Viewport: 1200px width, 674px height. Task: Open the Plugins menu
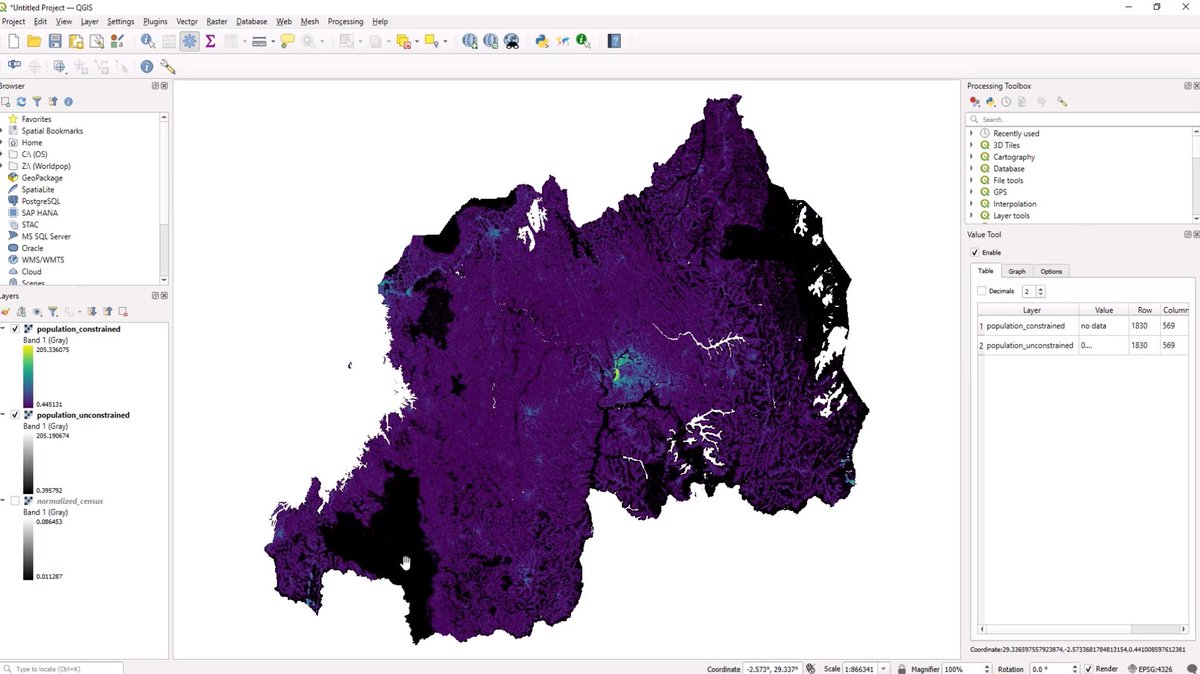(155, 21)
